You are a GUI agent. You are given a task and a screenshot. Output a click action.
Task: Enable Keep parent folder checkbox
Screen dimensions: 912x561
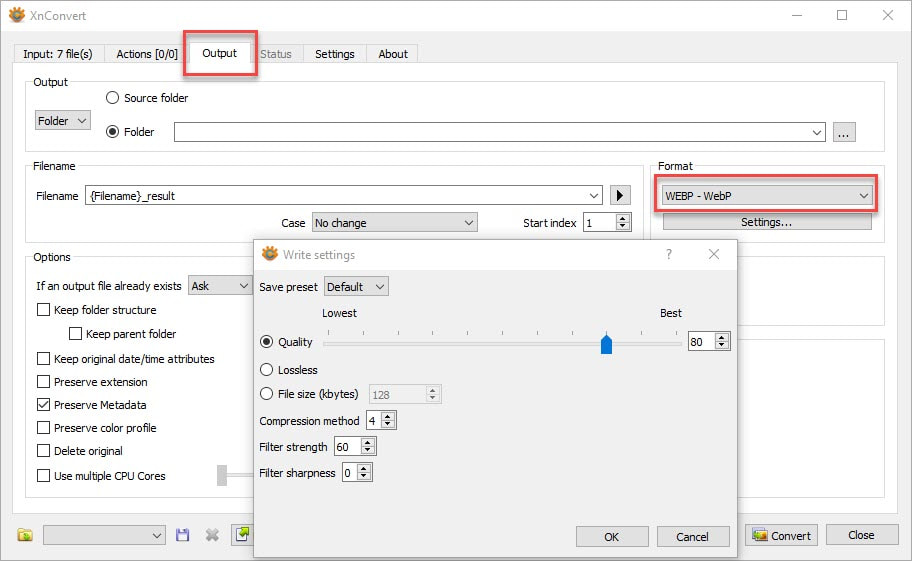[x=75, y=334]
